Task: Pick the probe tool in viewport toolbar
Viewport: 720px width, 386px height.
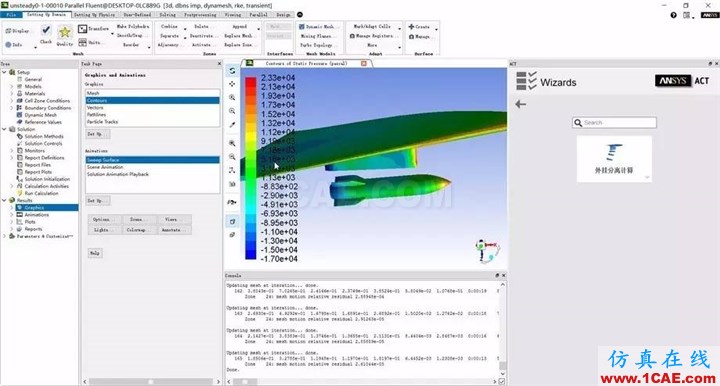Action: point(232,125)
